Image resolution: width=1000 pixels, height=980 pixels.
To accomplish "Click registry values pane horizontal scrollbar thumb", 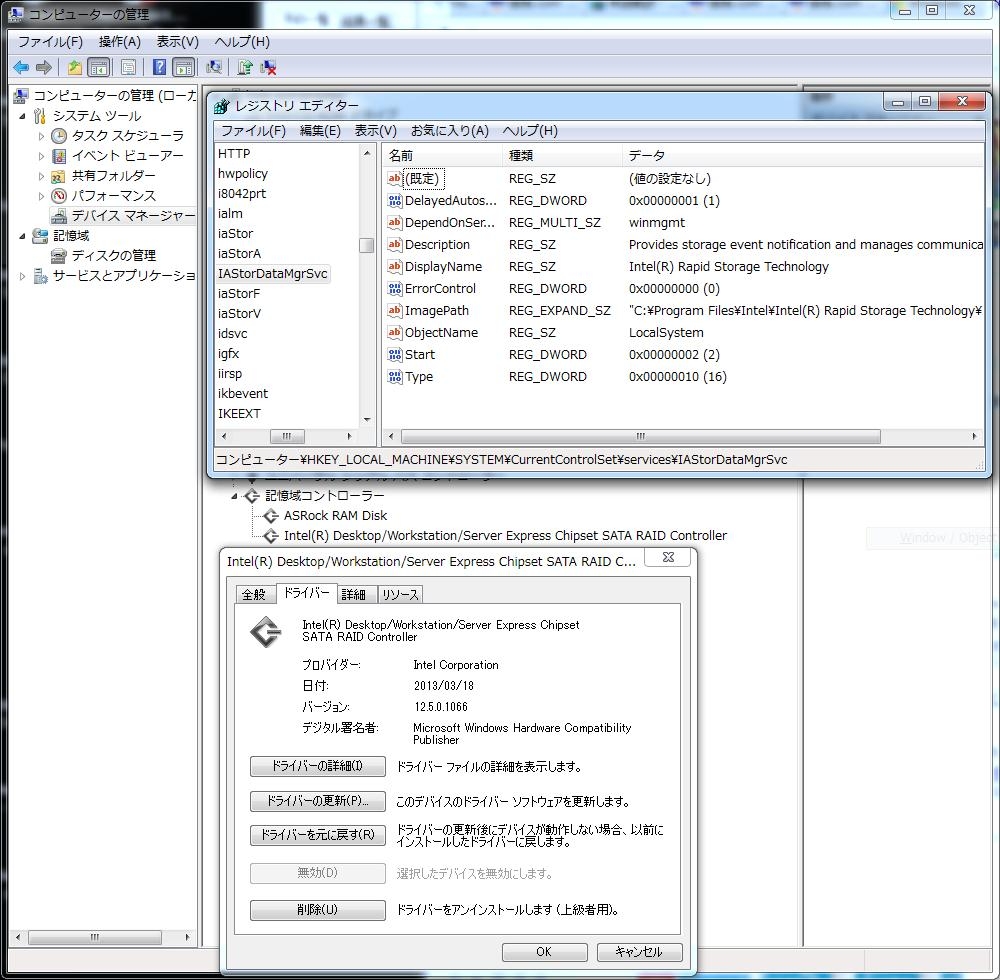I will point(640,437).
